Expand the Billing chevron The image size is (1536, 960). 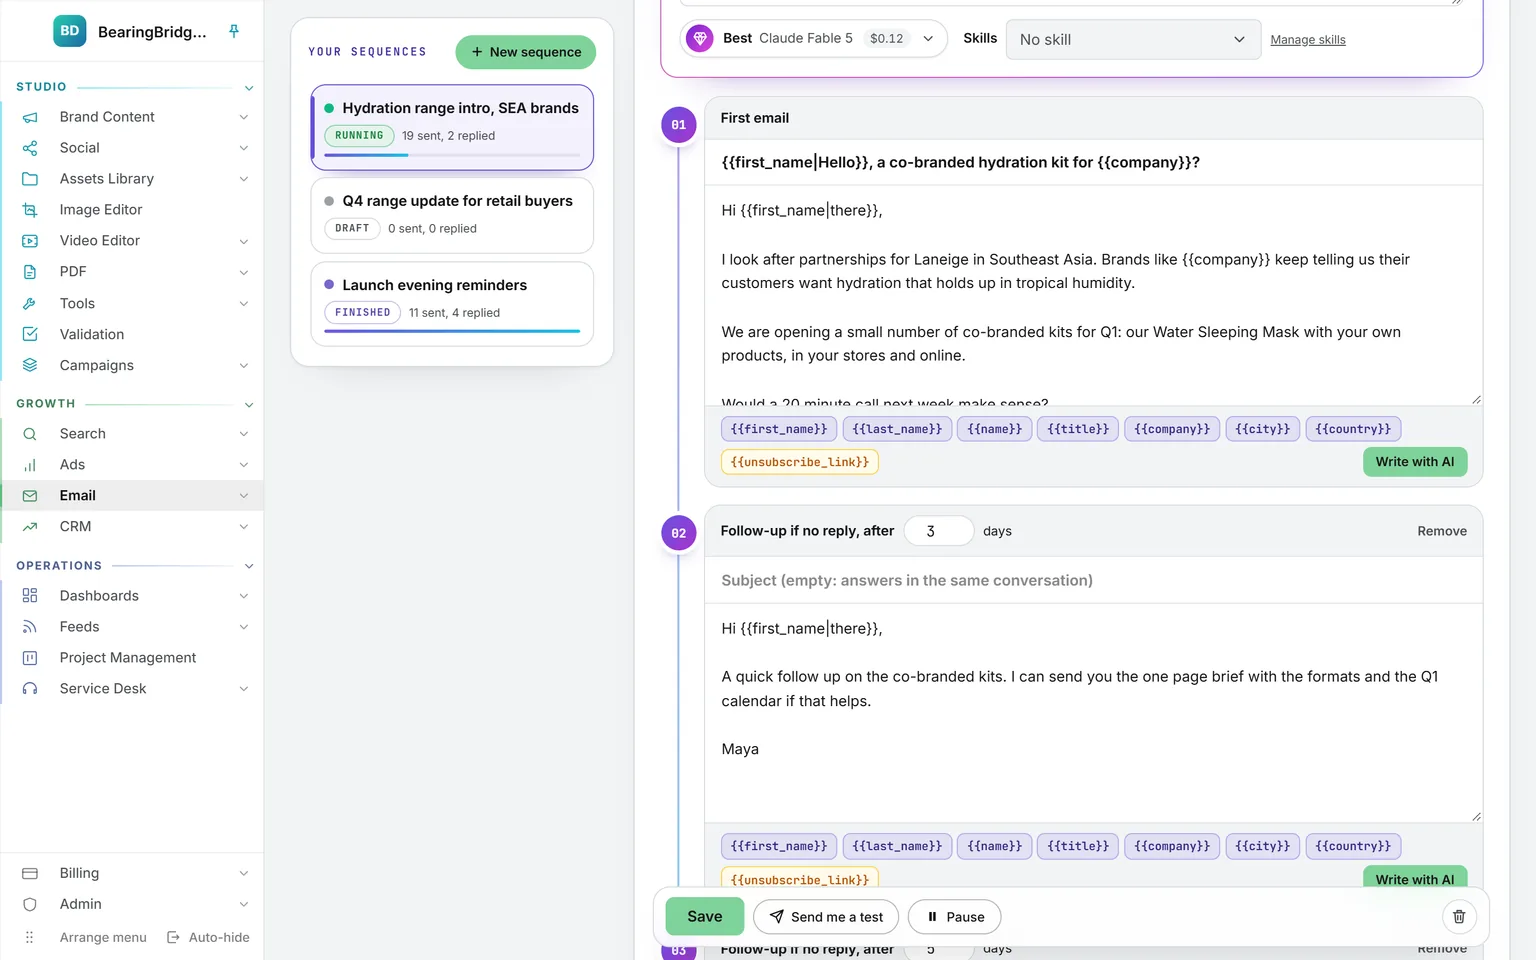(x=244, y=873)
